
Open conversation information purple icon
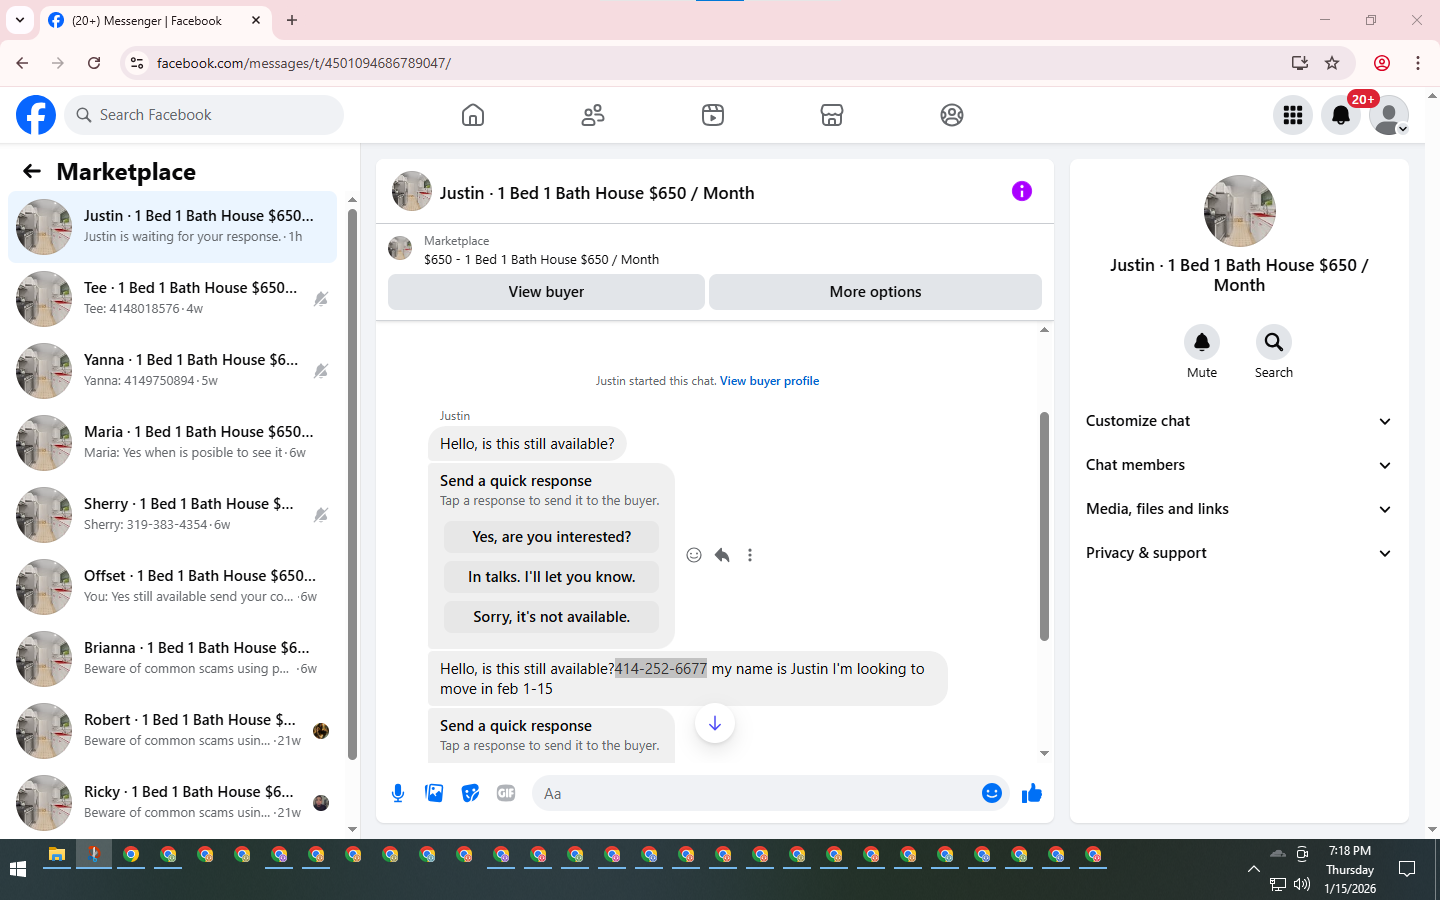(x=1021, y=191)
